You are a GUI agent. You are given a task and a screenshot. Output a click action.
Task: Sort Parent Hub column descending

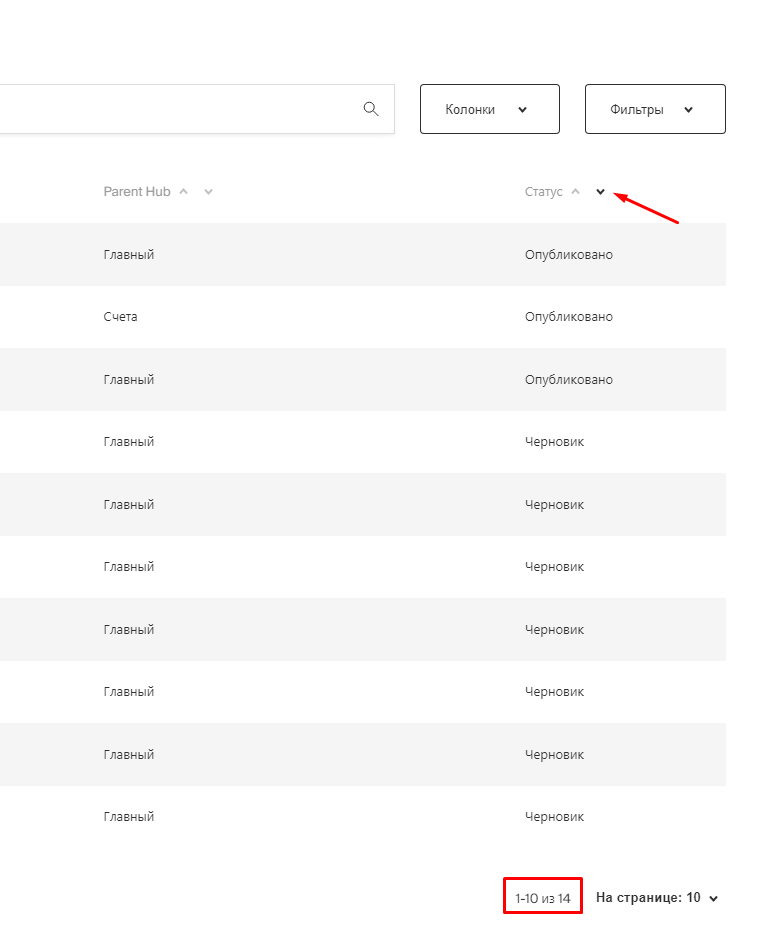[x=208, y=191]
